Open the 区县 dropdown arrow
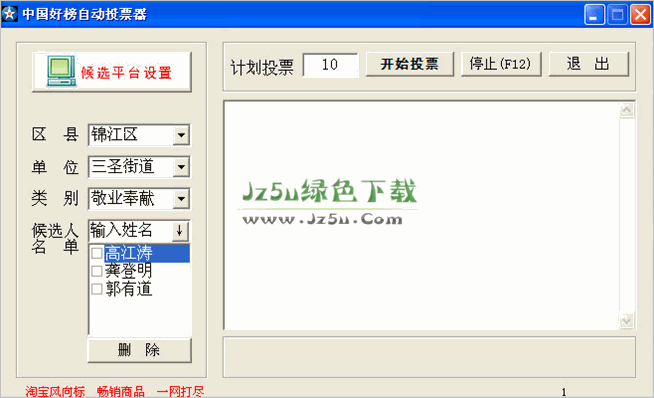Image resolution: width=654 pixels, height=398 pixels. click(x=181, y=135)
